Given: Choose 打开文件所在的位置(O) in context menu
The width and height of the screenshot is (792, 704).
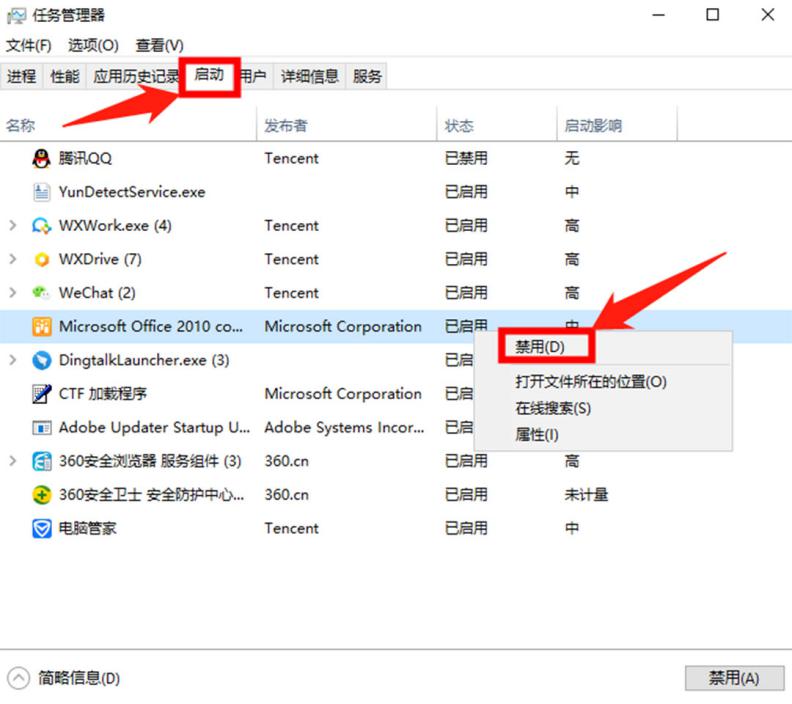Looking at the screenshot, I should [590, 382].
